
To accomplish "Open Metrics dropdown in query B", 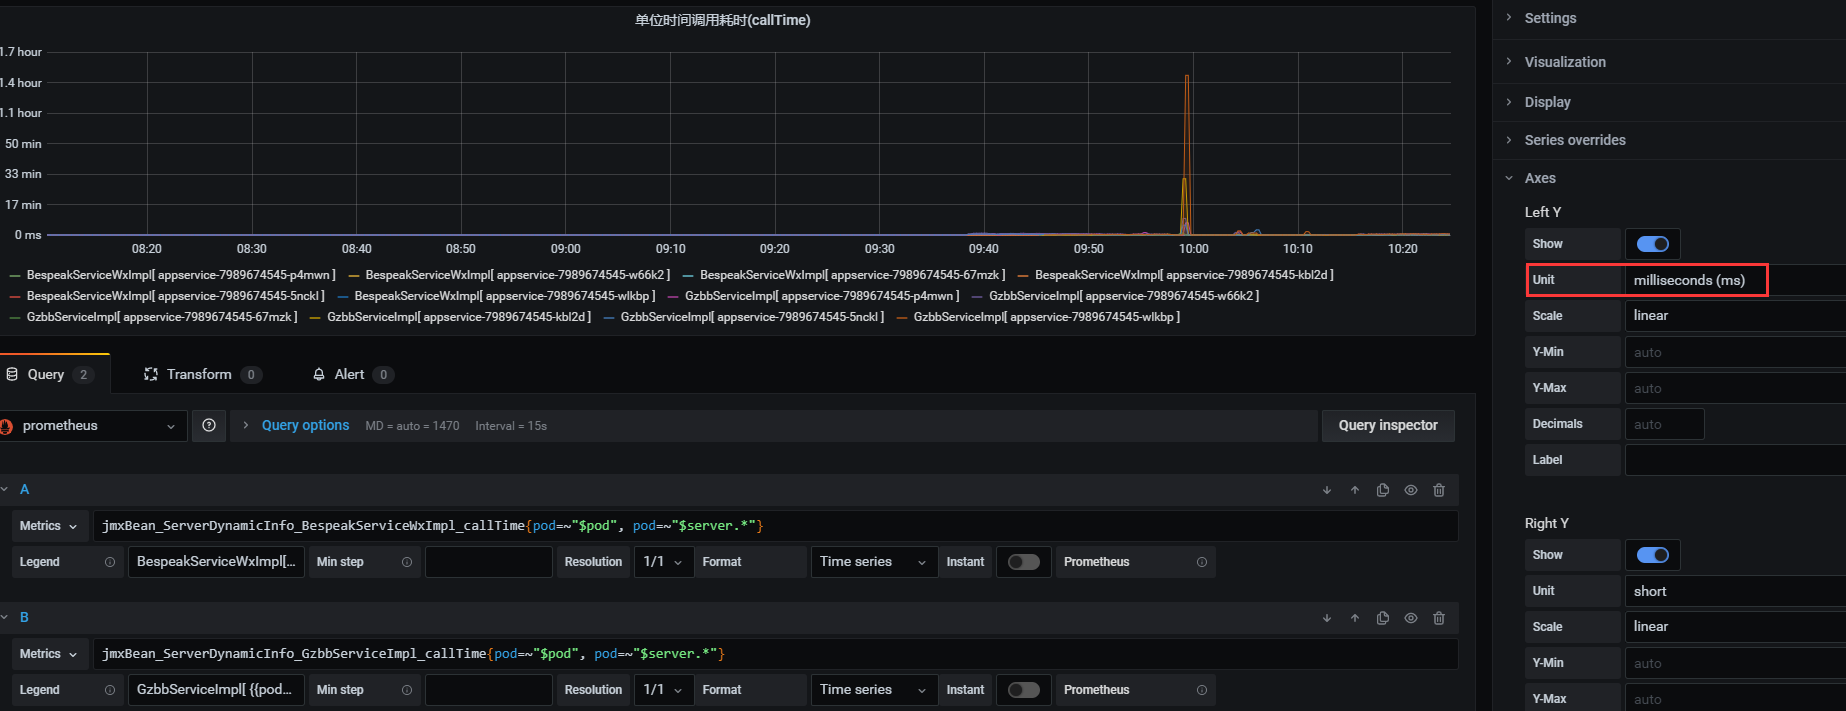I will pyautogui.click(x=48, y=654).
